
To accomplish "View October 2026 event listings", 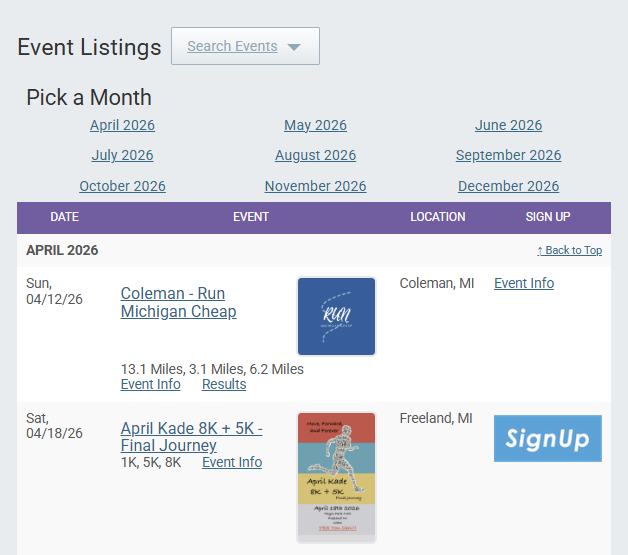I will point(122,186).
